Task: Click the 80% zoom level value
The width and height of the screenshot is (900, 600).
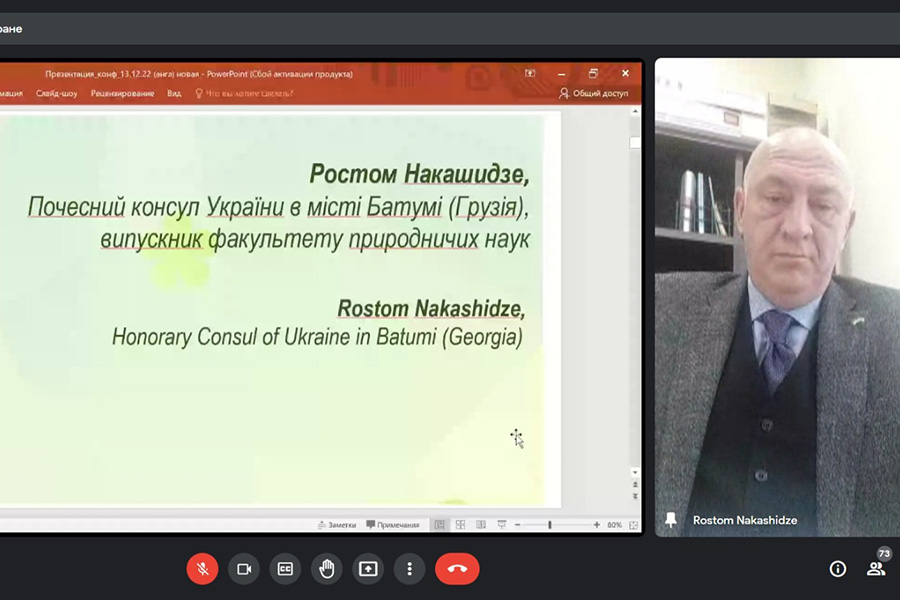Action: [614, 525]
